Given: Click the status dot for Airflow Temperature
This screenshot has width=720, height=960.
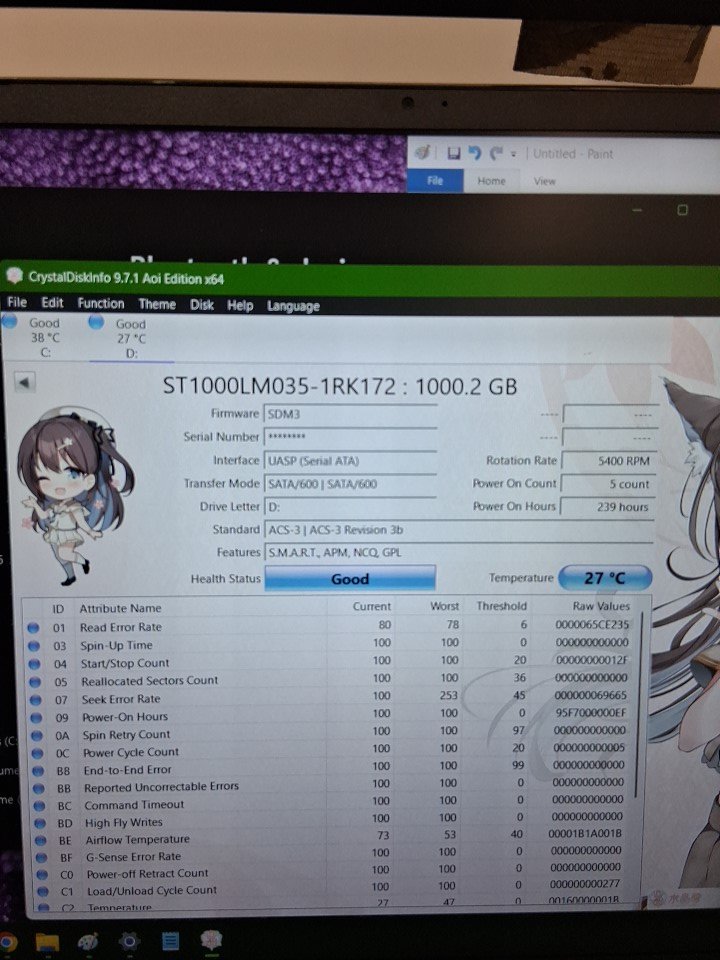Looking at the screenshot, I should (41, 840).
